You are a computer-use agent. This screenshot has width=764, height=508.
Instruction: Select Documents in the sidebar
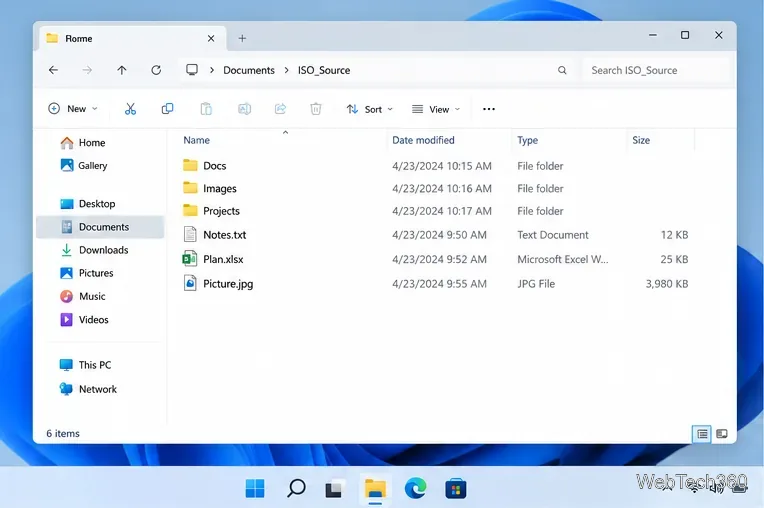tap(100, 227)
